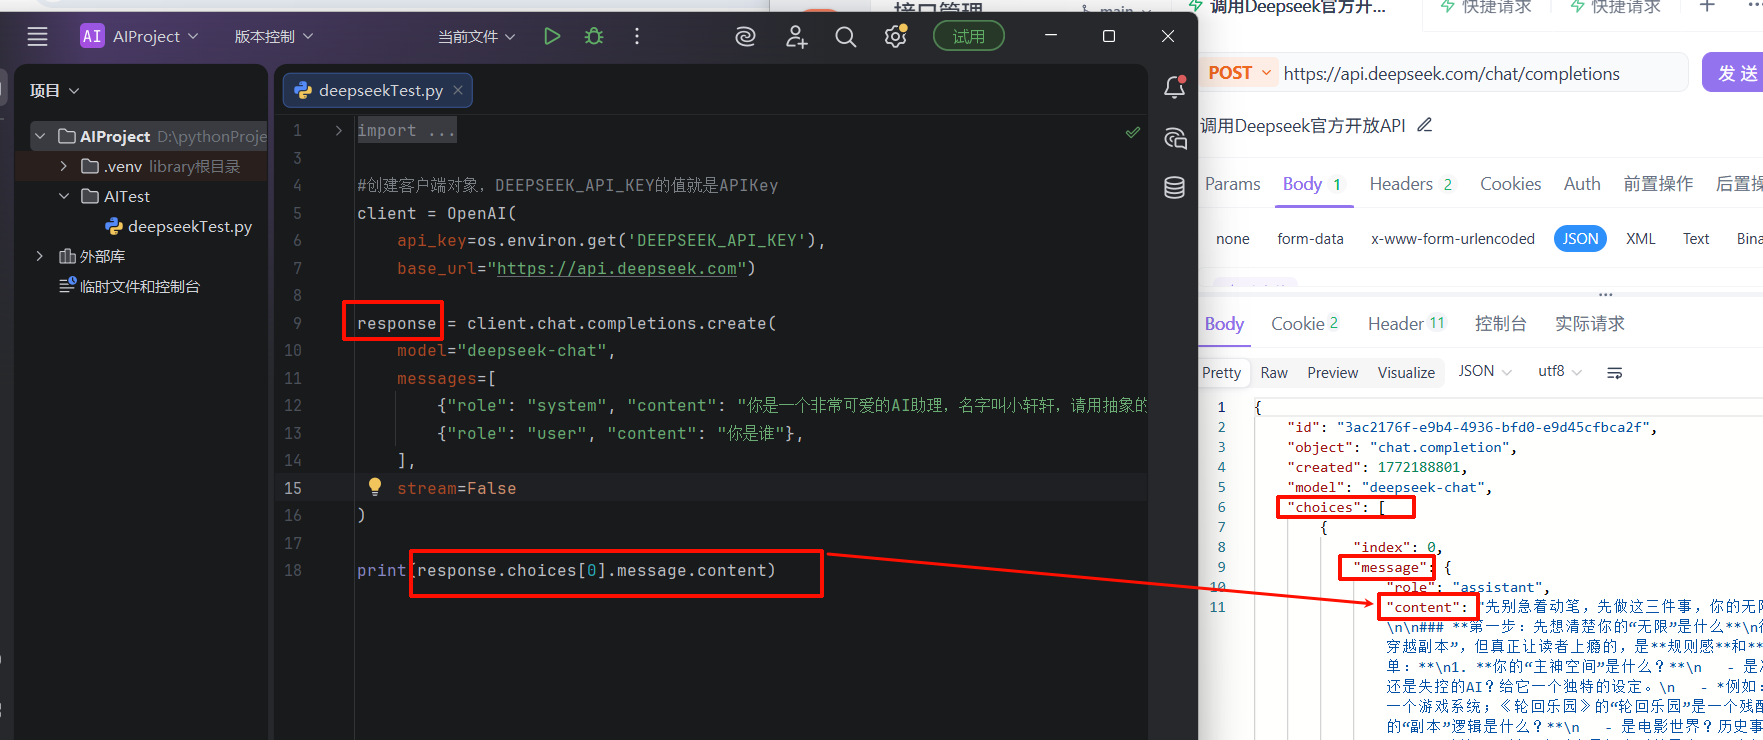Select 临时文件和控制台 in the project tree
The width and height of the screenshot is (1763, 740).
[129, 286]
